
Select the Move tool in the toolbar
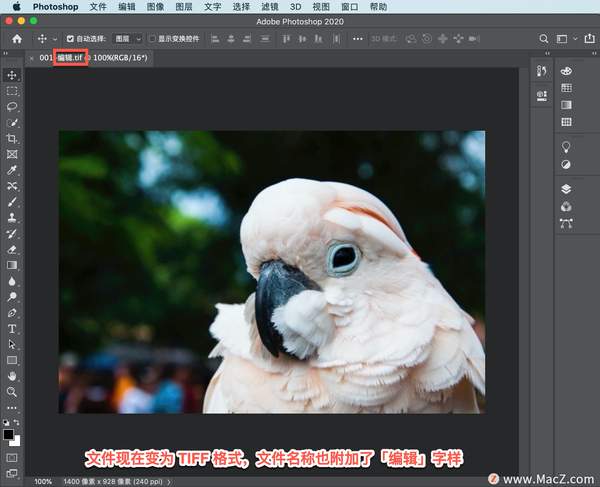[12, 75]
